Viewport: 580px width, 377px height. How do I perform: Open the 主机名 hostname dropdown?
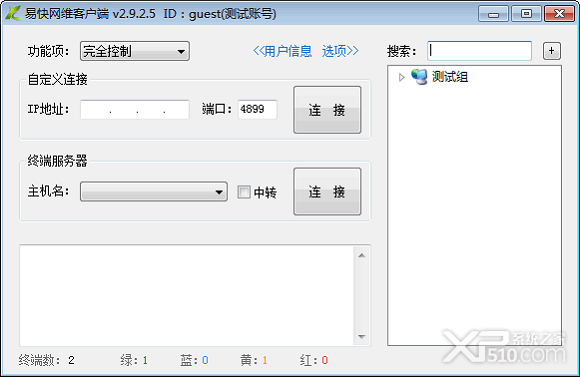click(154, 192)
